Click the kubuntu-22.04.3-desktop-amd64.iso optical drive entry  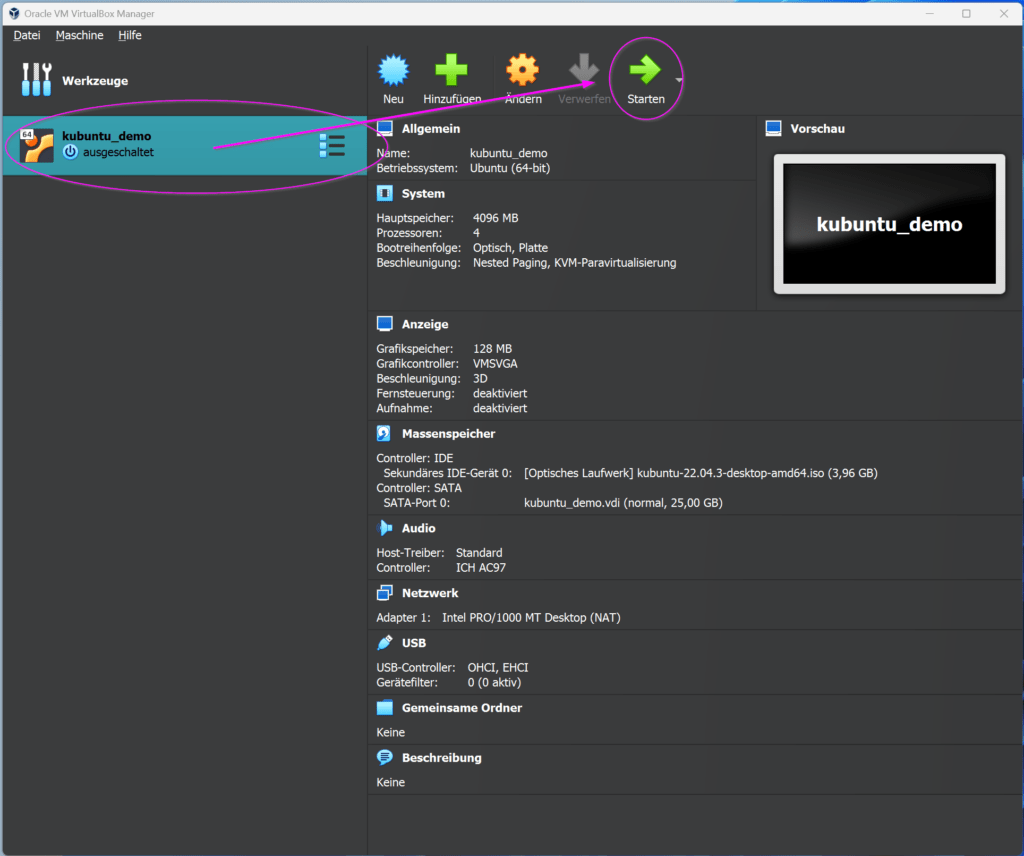(701, 473)
